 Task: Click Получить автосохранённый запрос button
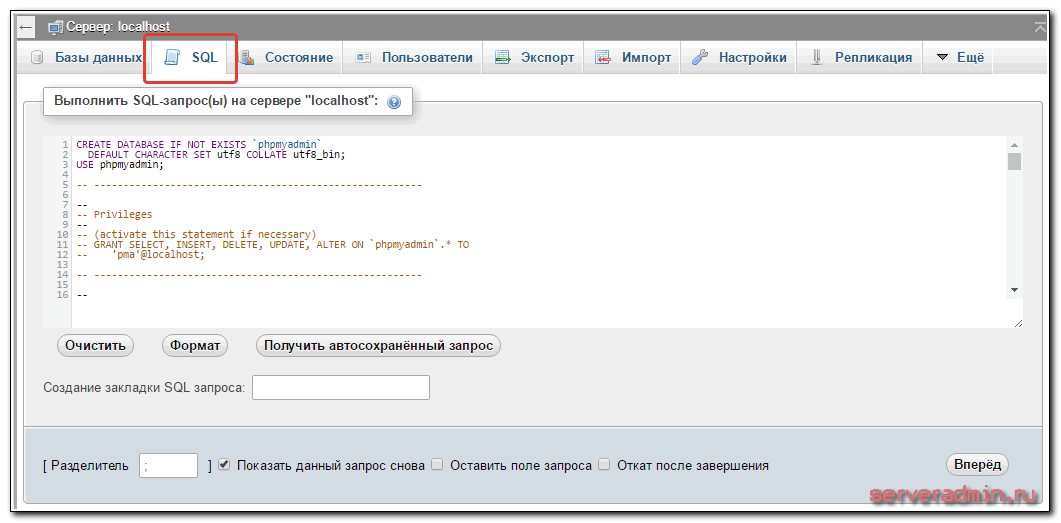[378, 346]
